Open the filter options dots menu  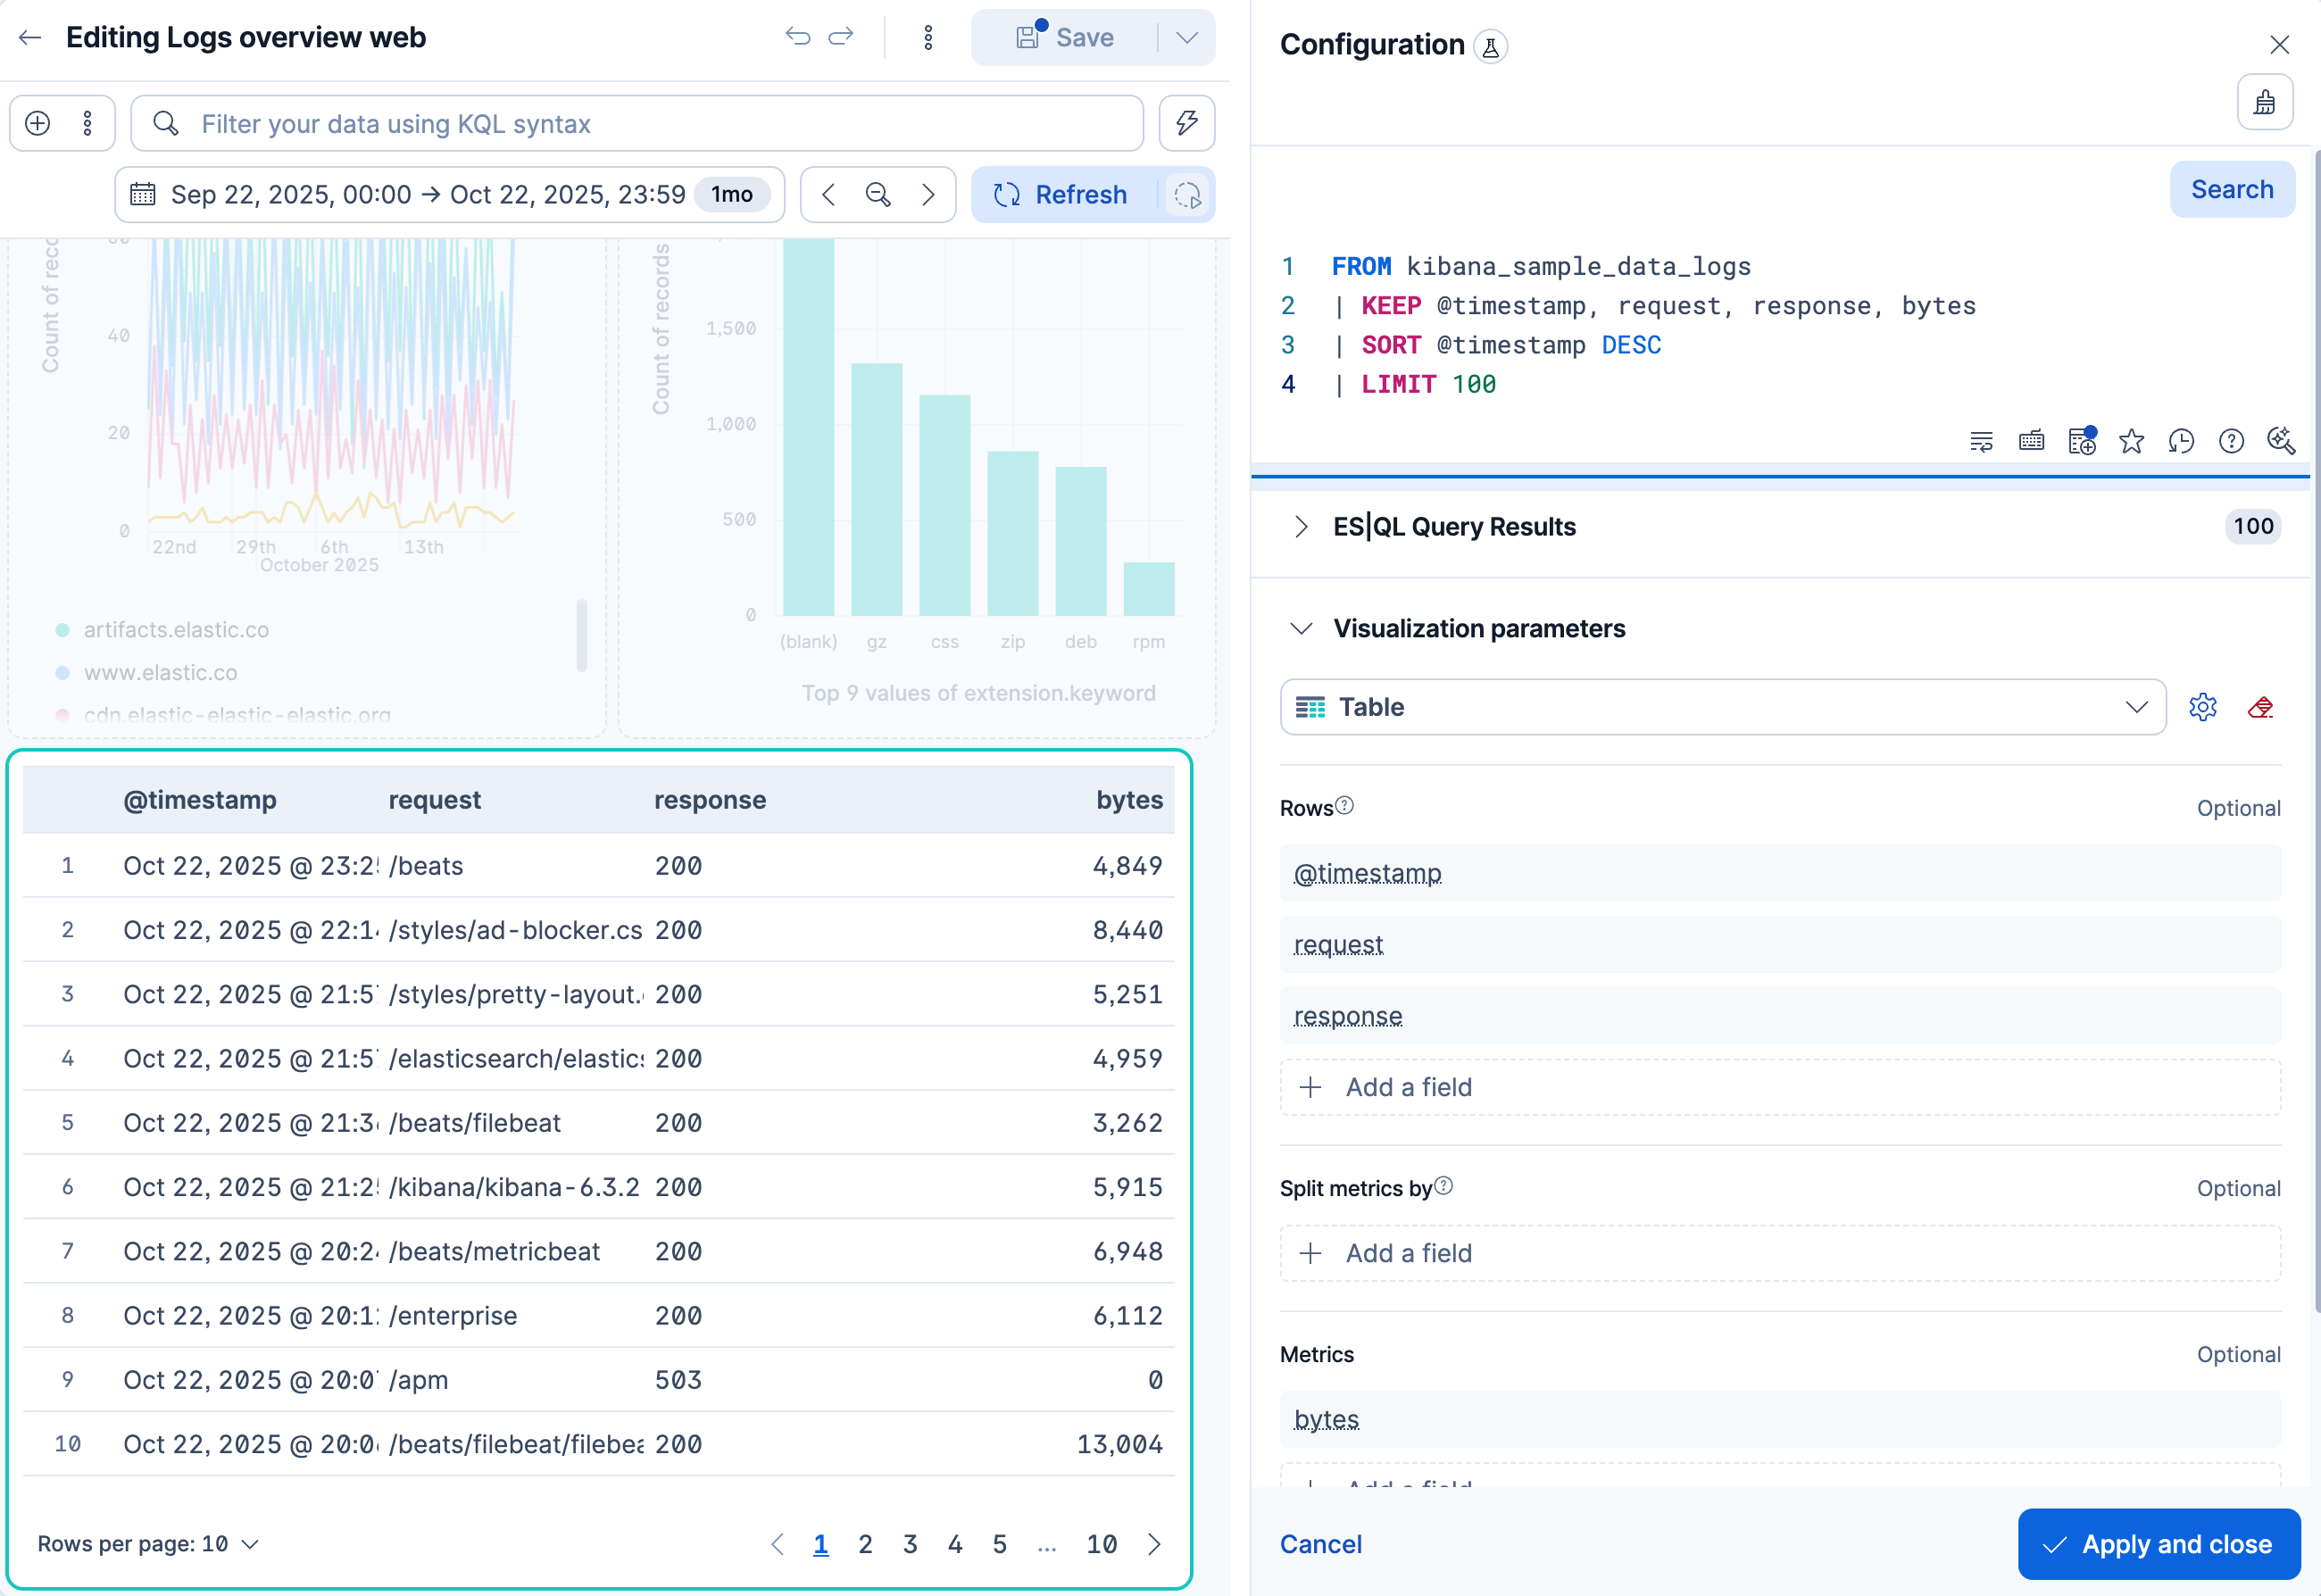point(88,123)
